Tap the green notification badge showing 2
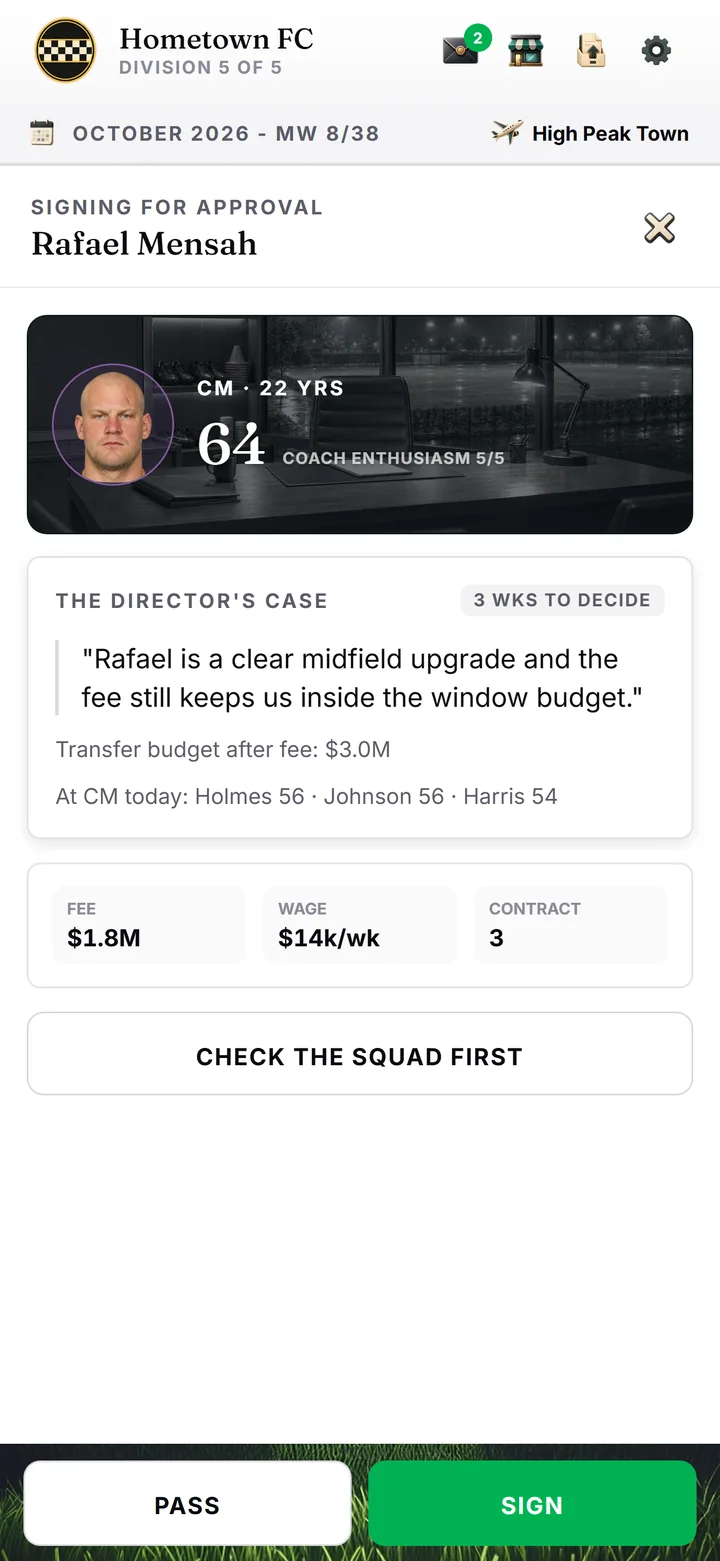 coord(478,38)
